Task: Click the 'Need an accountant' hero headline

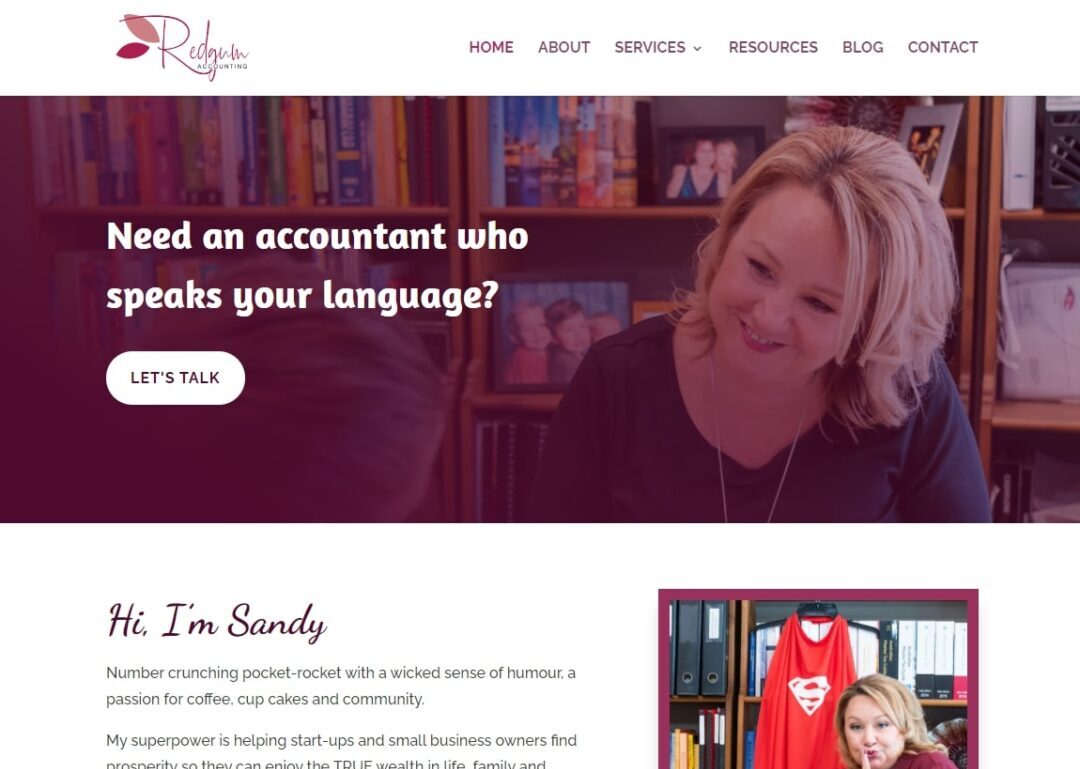Action: tap(317, 266)
